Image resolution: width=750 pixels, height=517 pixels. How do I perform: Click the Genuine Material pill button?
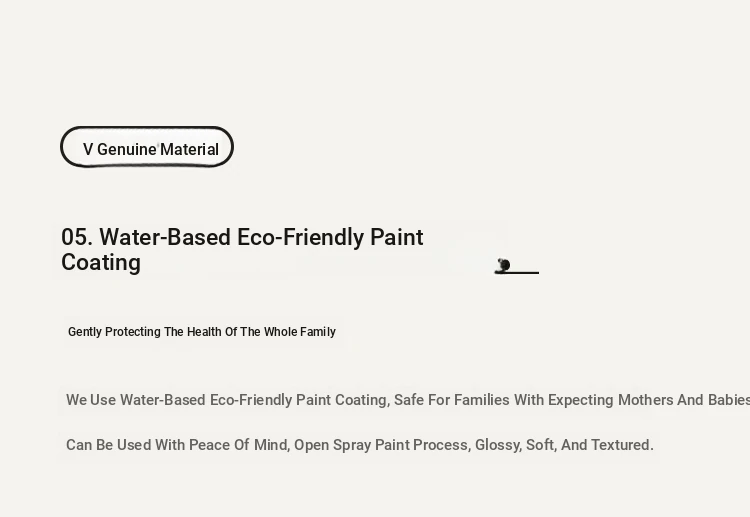147,147
